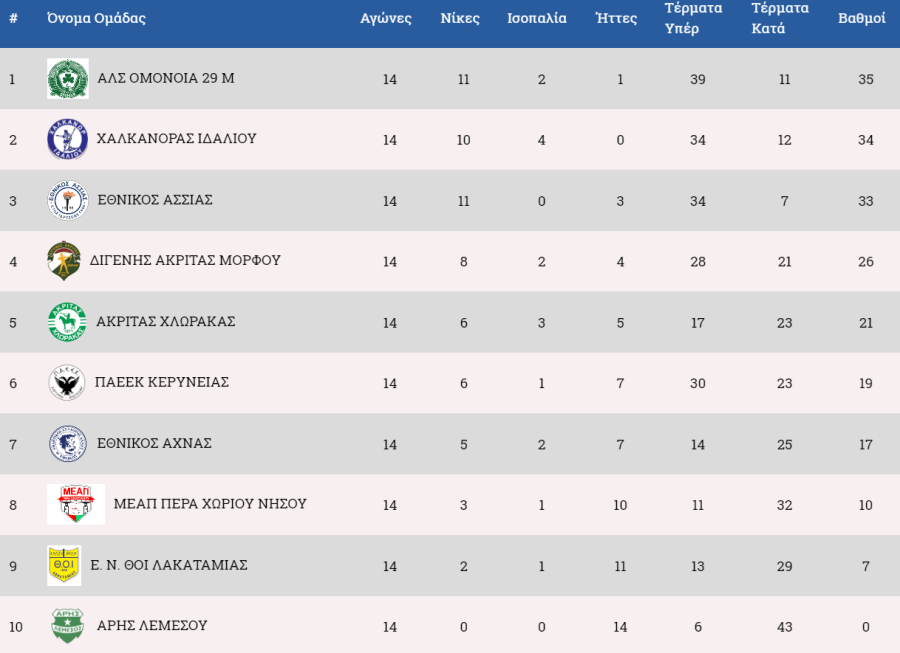
Task: Open the ΠΑΕΕΚ ΚΕΡΥΝΕΙΑΣ team name
Action: [x=162, y=382]
